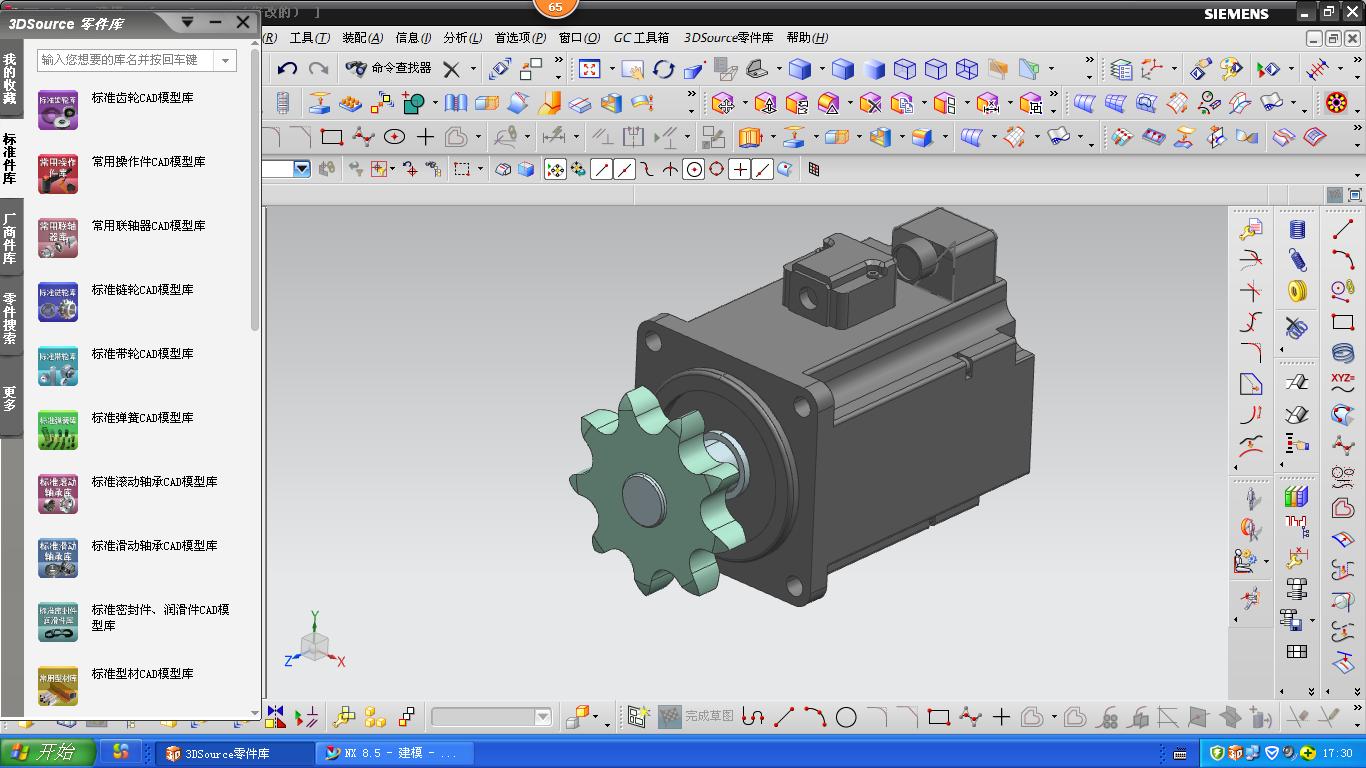Toggle the Midpoint snap option

pyautogui.click(x=625, y=170)
